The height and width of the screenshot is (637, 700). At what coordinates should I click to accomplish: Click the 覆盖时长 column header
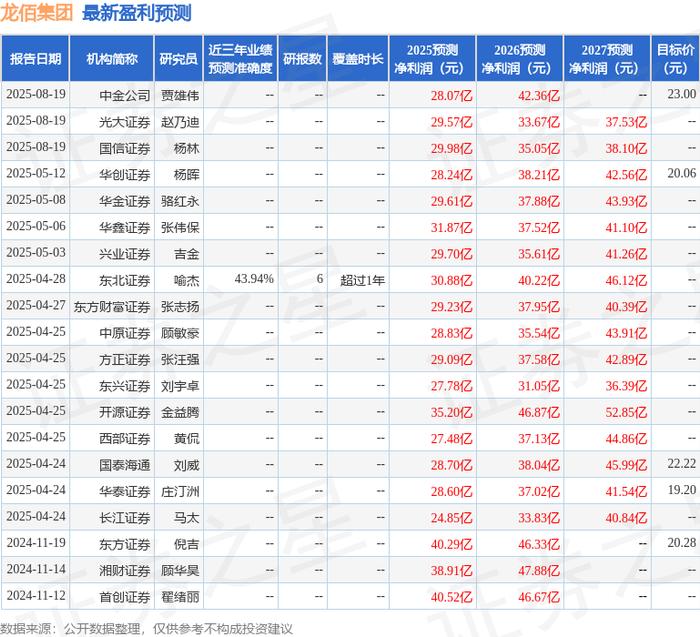click(358, 59)
